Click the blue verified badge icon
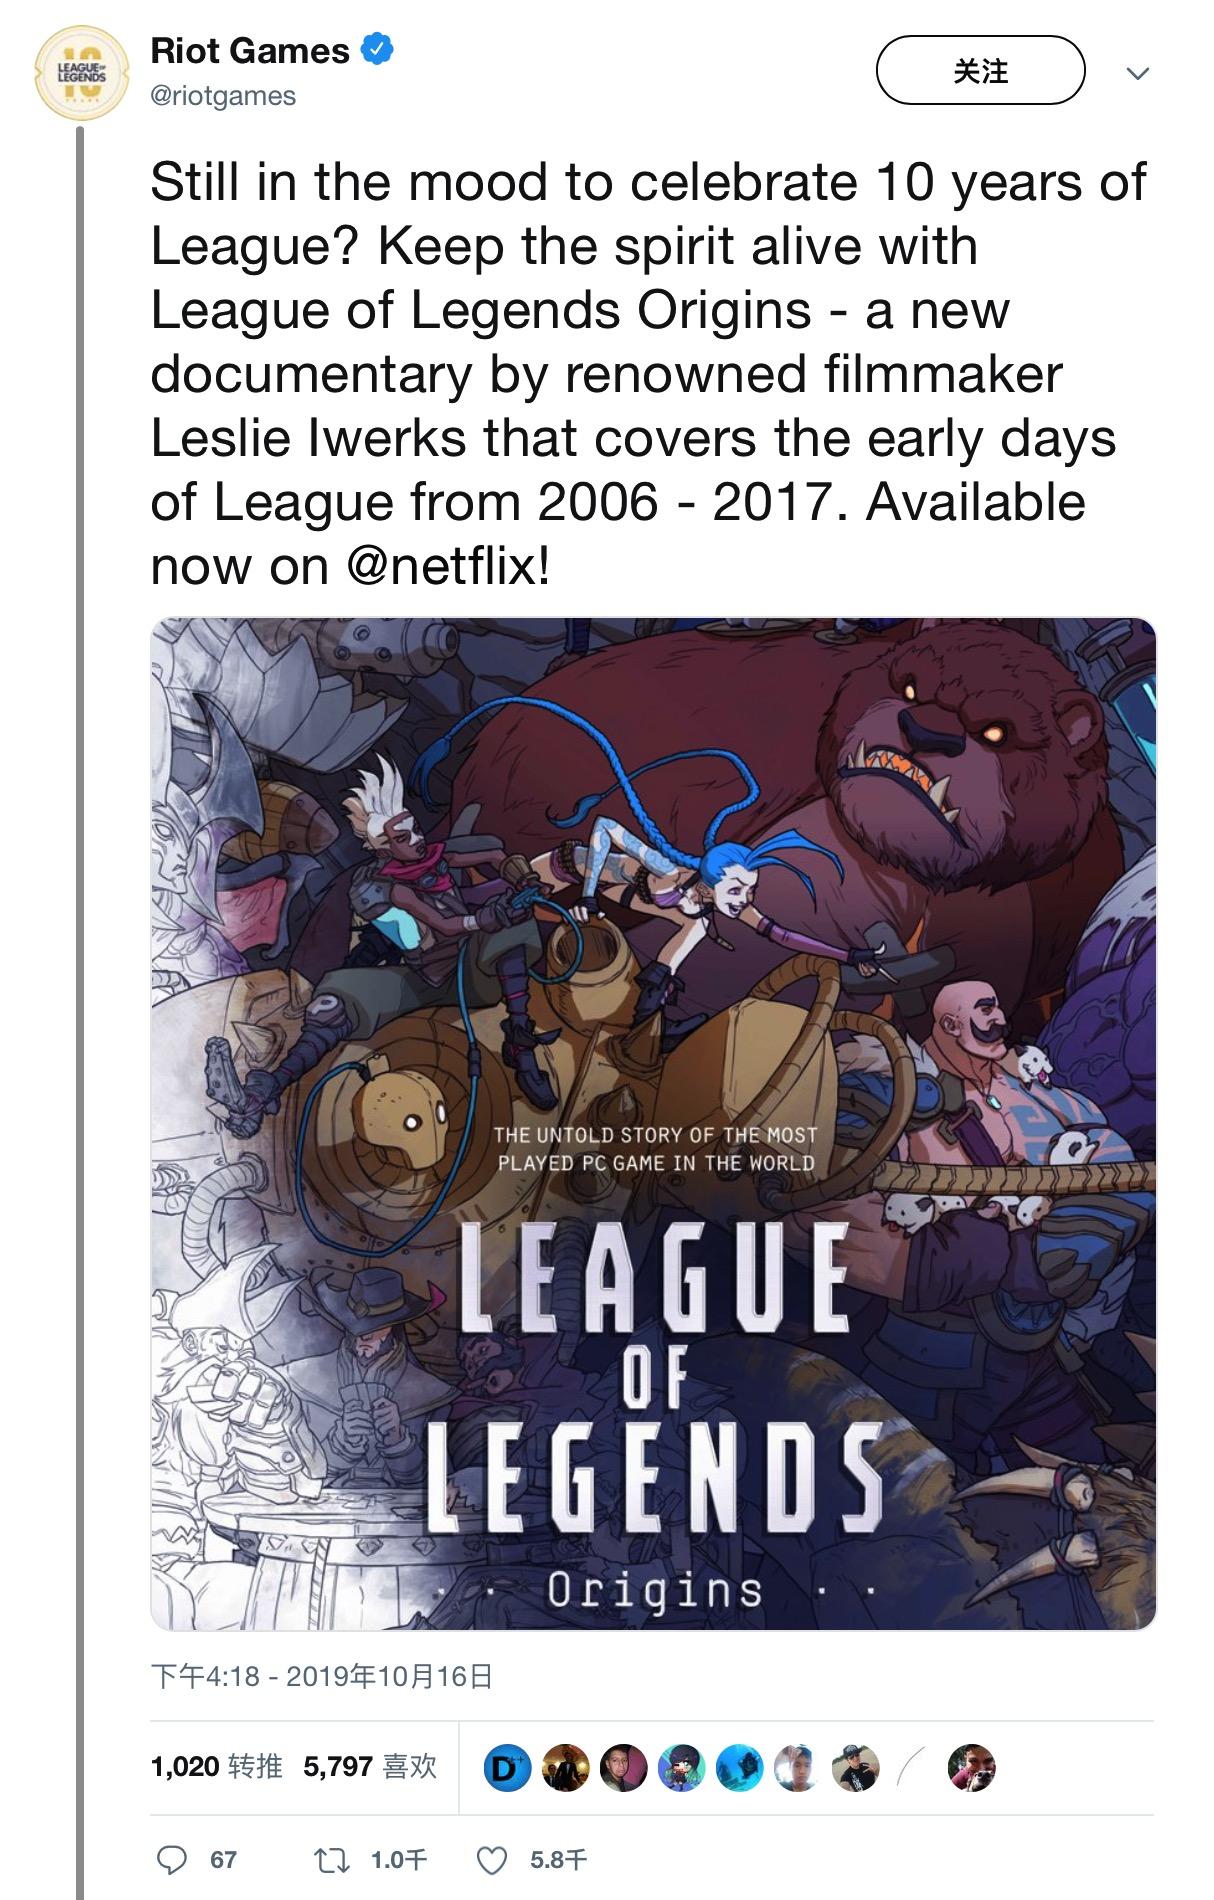This screenshot has height=1900, width=1214. pos(377,50)
